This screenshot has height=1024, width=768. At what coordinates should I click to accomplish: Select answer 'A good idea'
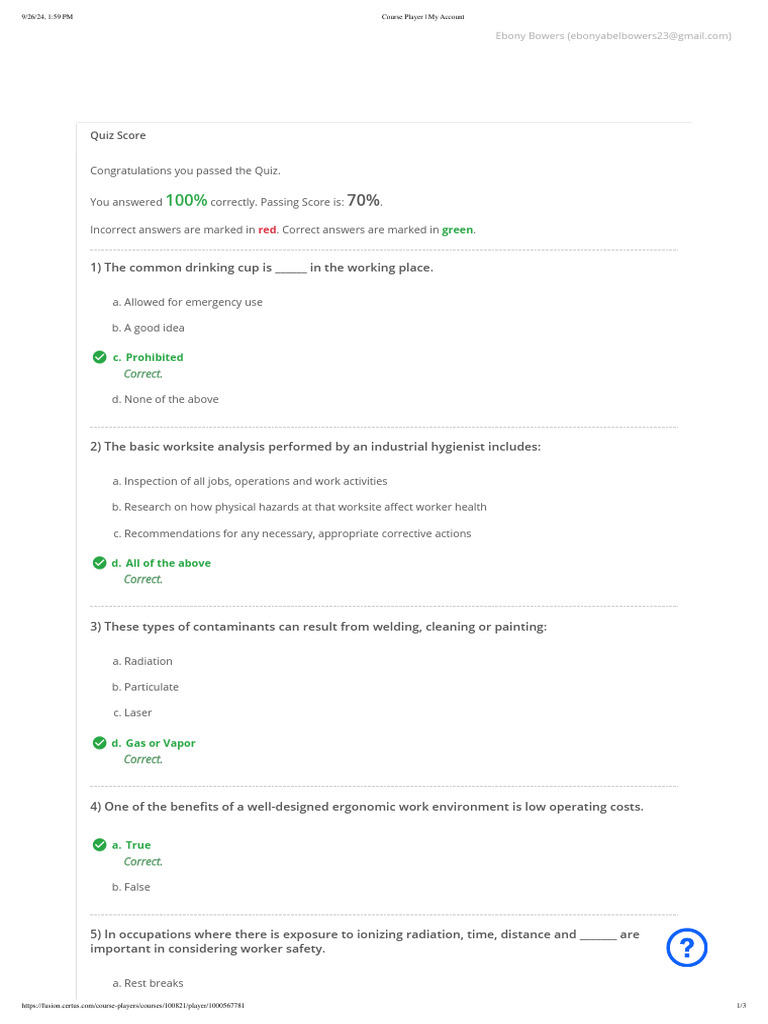[148, 328]
